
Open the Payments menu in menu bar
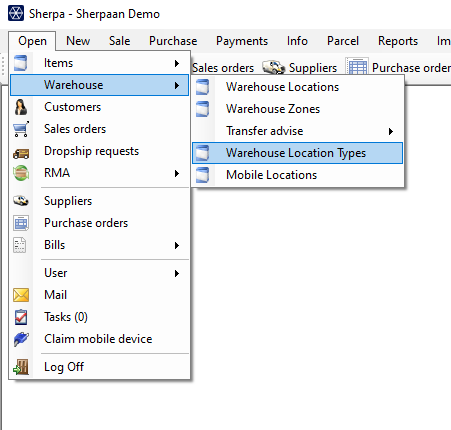coord(242,41)
